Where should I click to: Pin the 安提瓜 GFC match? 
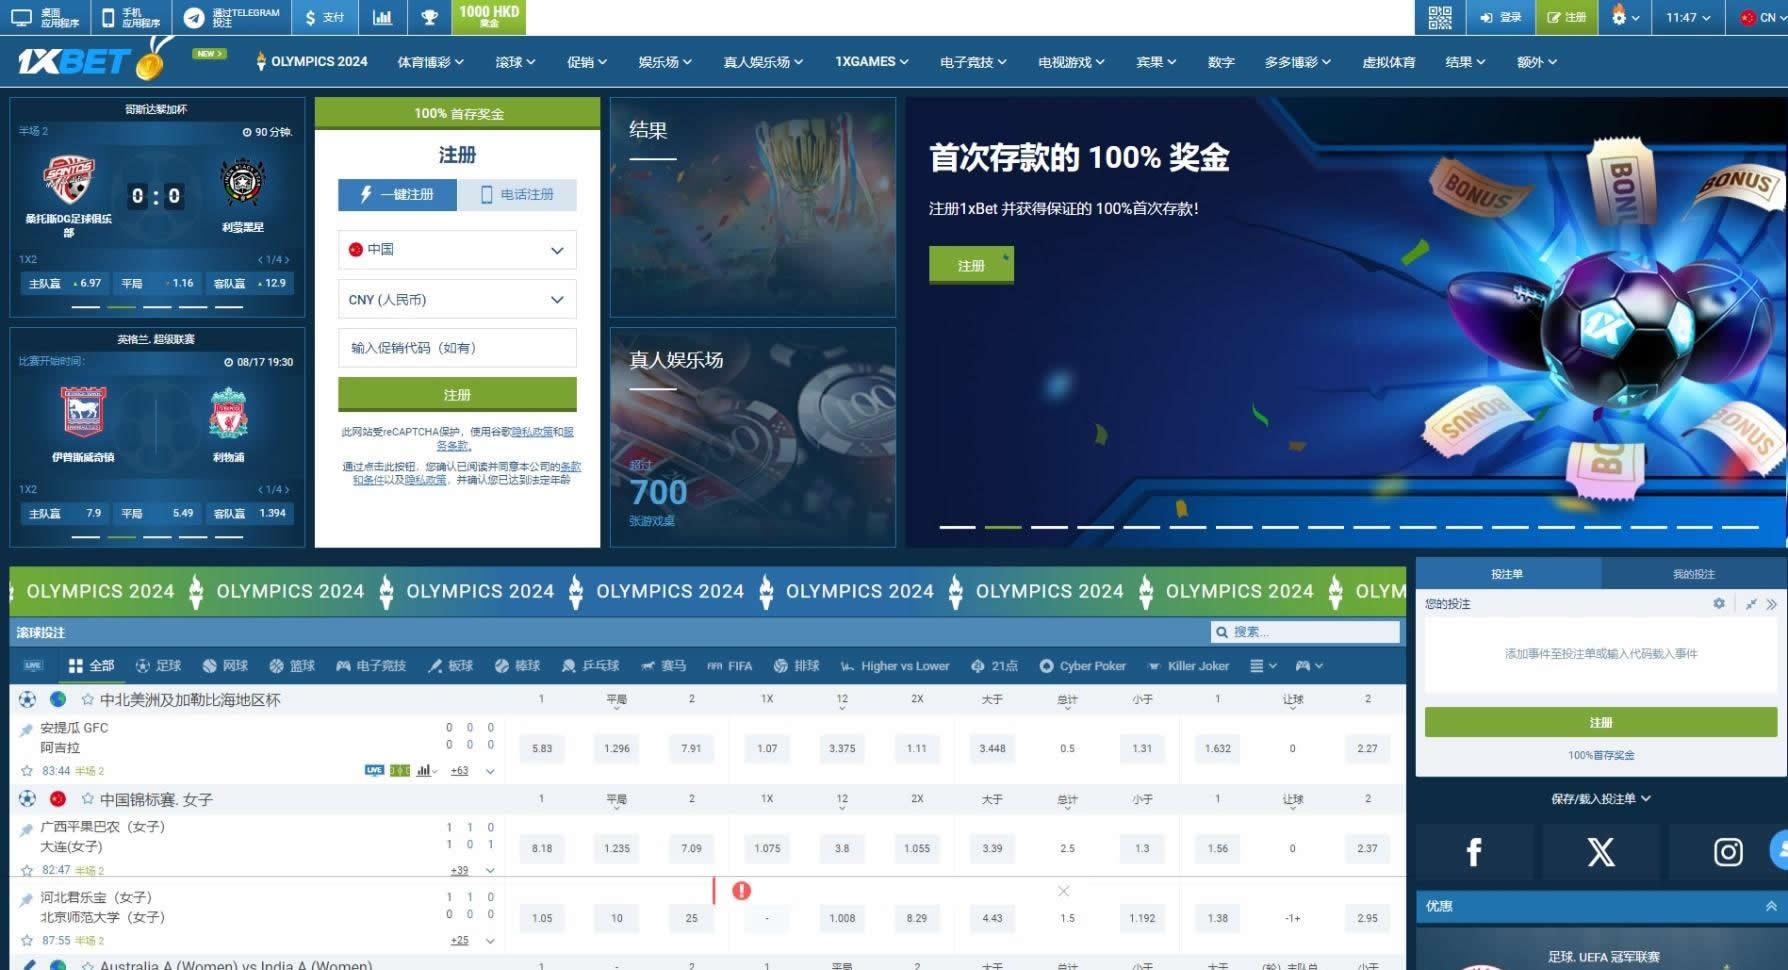[27, 730]
